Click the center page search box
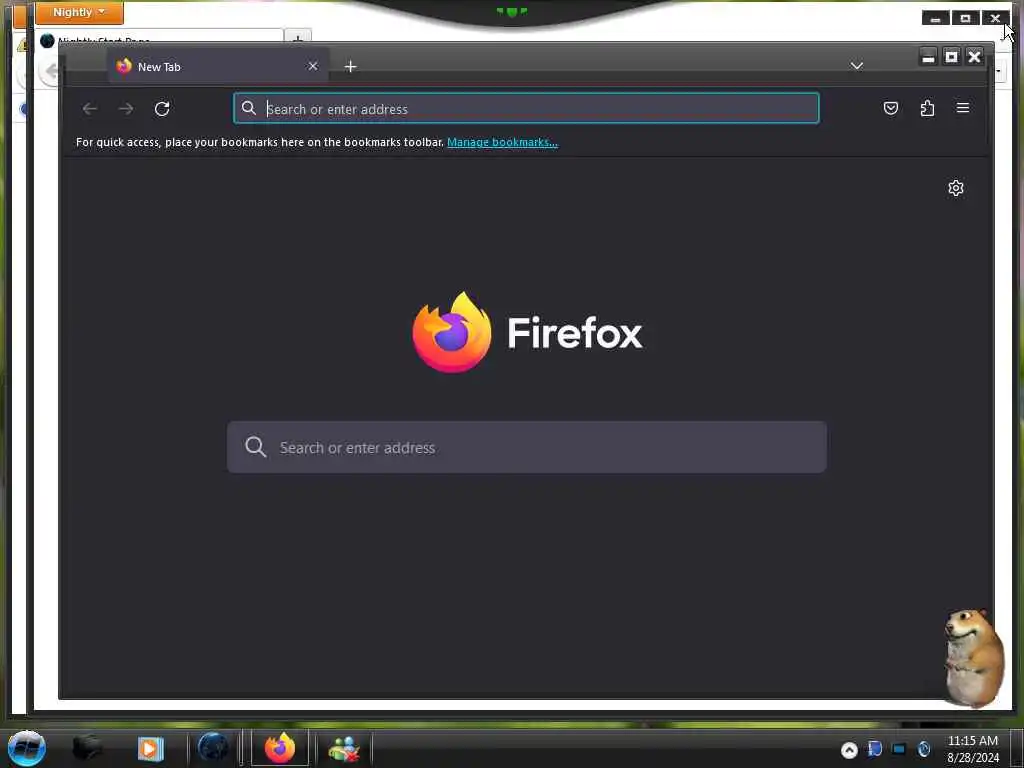The width and height of the screenshot is (1024, 768). tap(526, 447)
